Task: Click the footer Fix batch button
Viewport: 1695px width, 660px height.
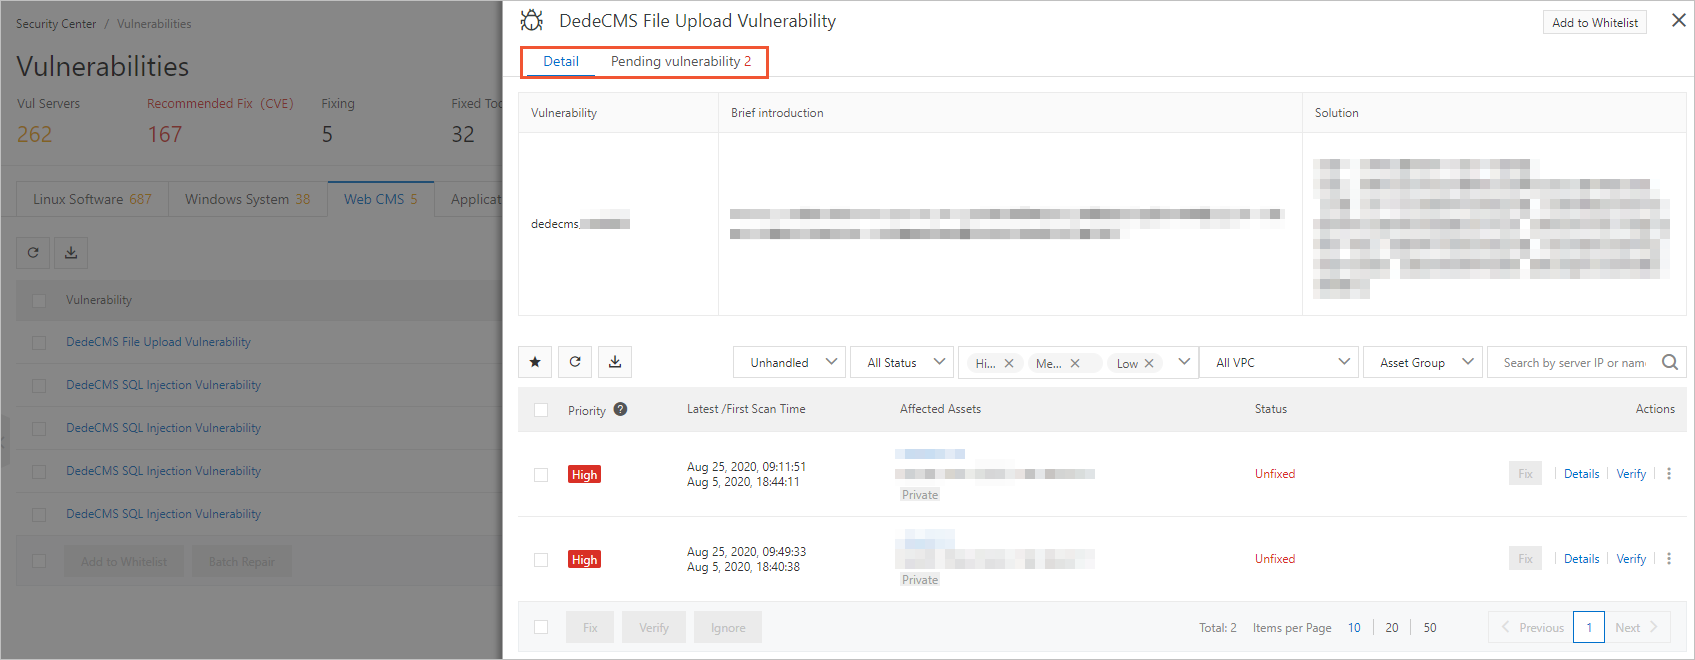Action: (590, 627)
